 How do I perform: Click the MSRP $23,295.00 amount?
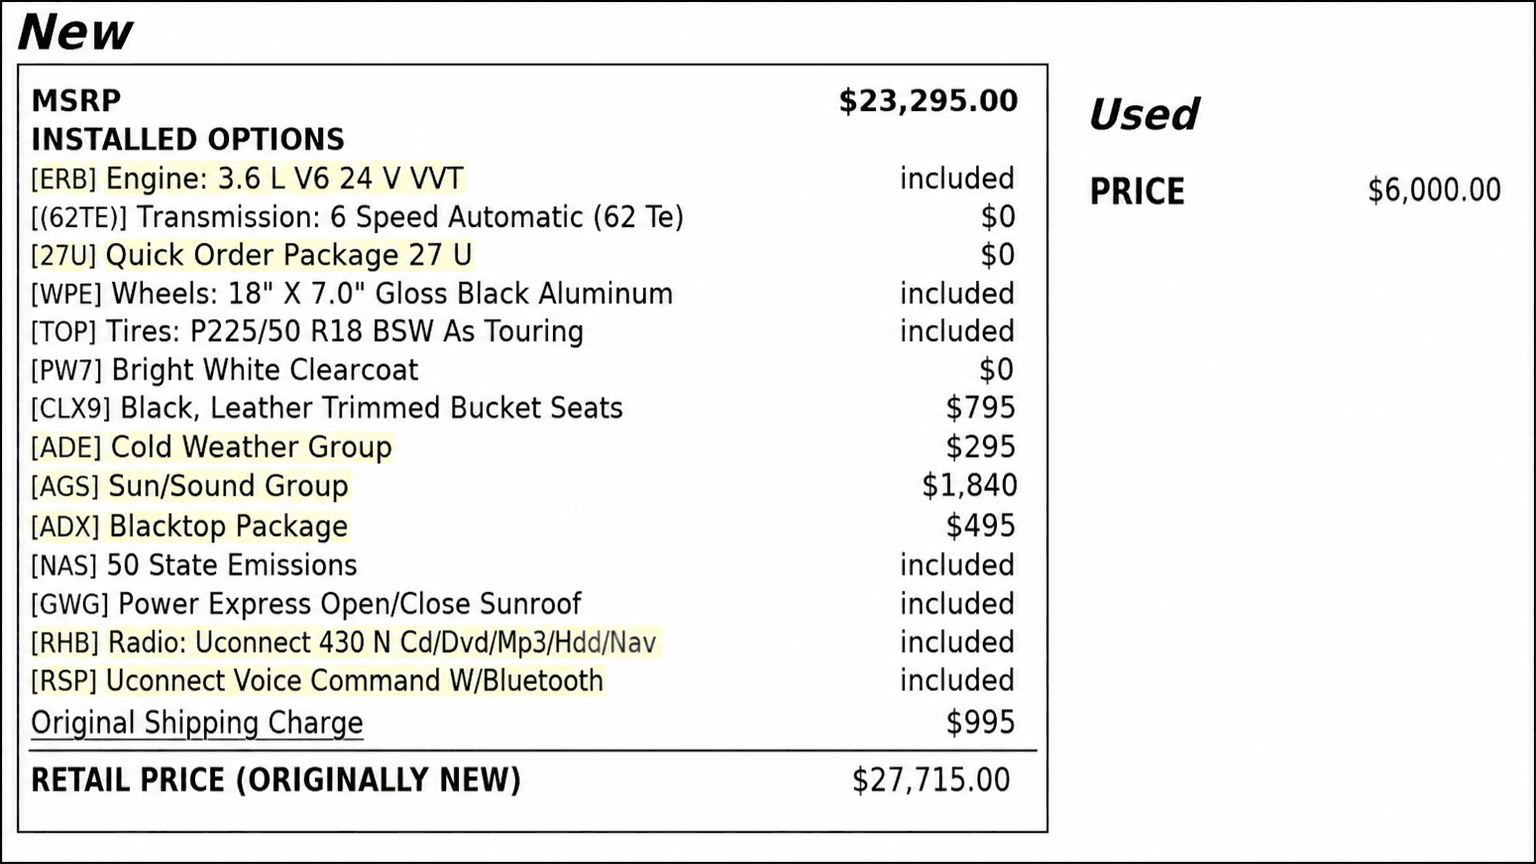(x=928, y=101)
